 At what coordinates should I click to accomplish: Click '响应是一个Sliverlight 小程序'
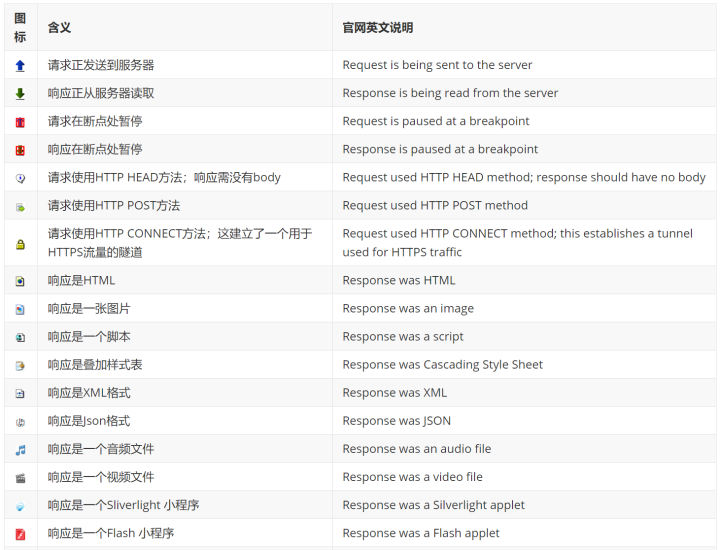click(123, 505)
